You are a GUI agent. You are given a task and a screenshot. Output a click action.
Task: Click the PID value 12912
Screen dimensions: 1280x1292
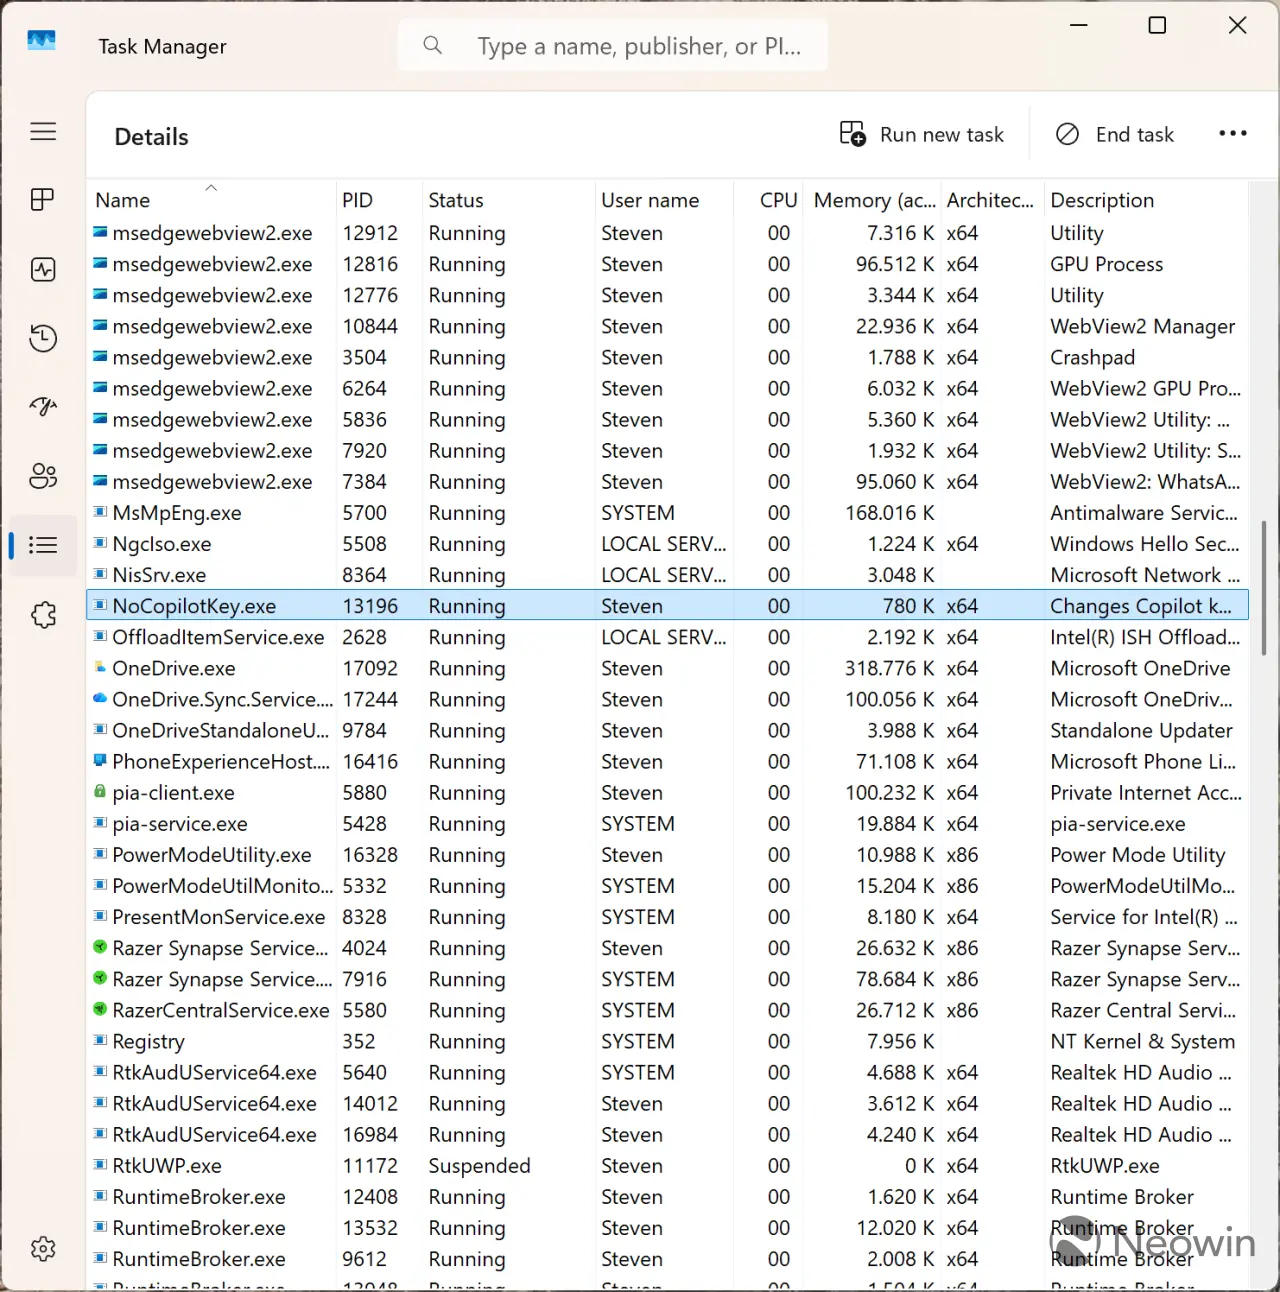(370, 233)
